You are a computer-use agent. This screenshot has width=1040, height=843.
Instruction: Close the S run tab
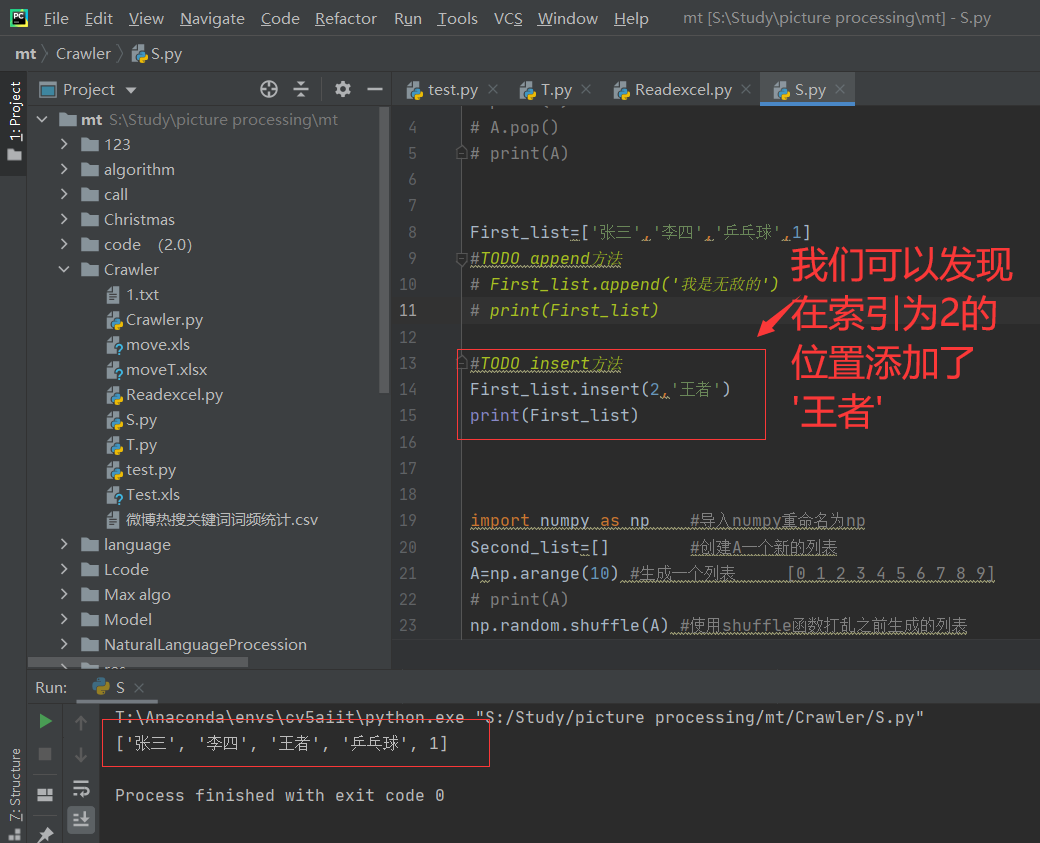click(139, 688)
